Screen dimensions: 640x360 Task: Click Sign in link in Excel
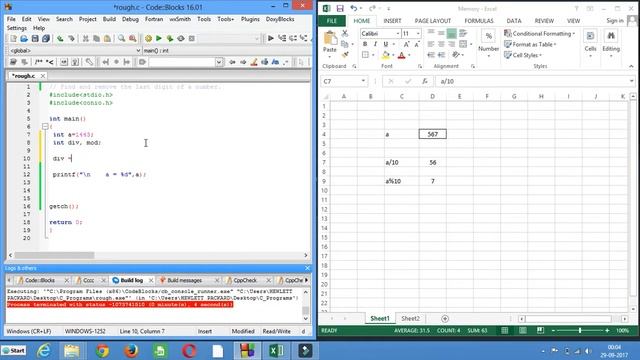point(615,21)
